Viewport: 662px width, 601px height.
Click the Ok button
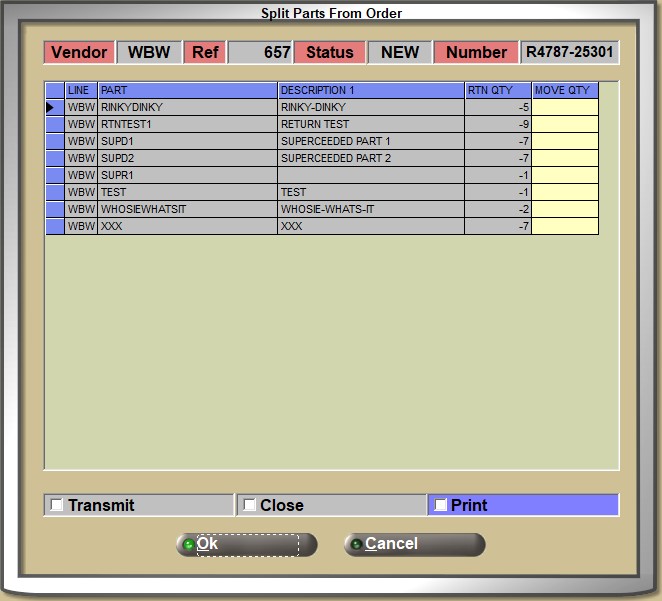(246, 544)
